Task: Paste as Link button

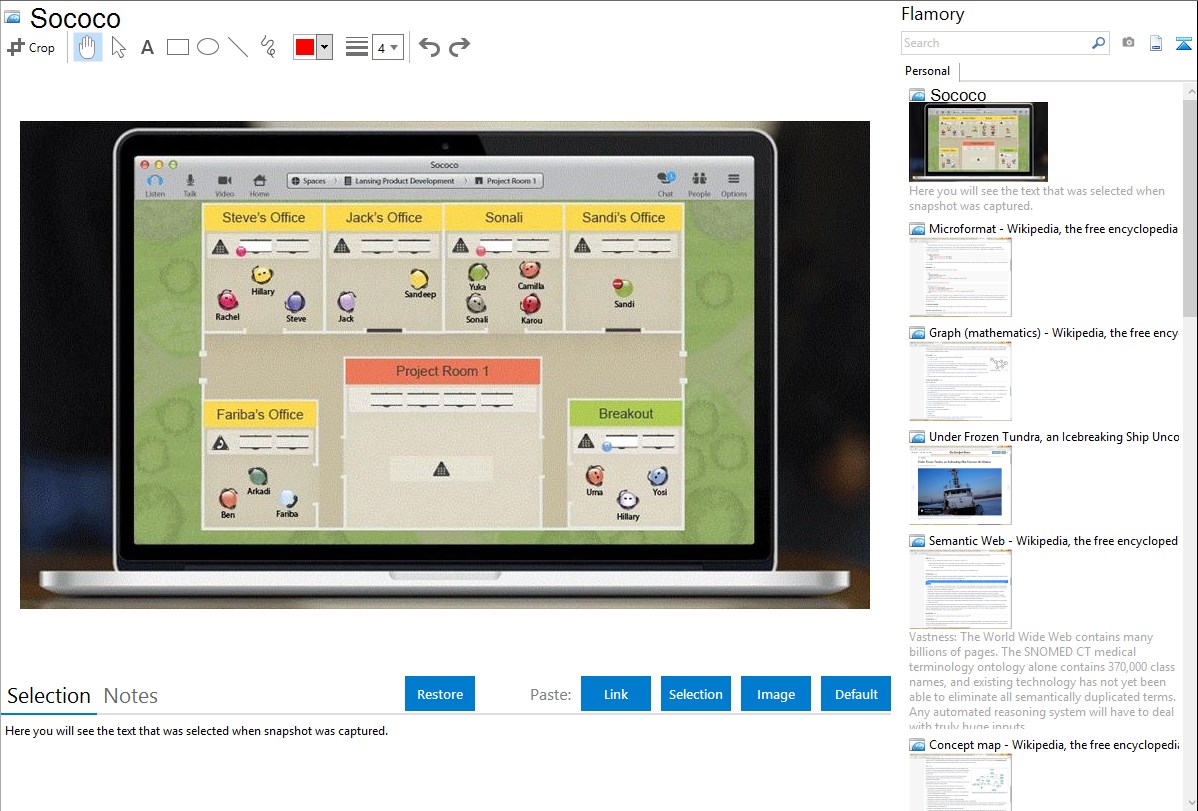Action: (616, 694)
